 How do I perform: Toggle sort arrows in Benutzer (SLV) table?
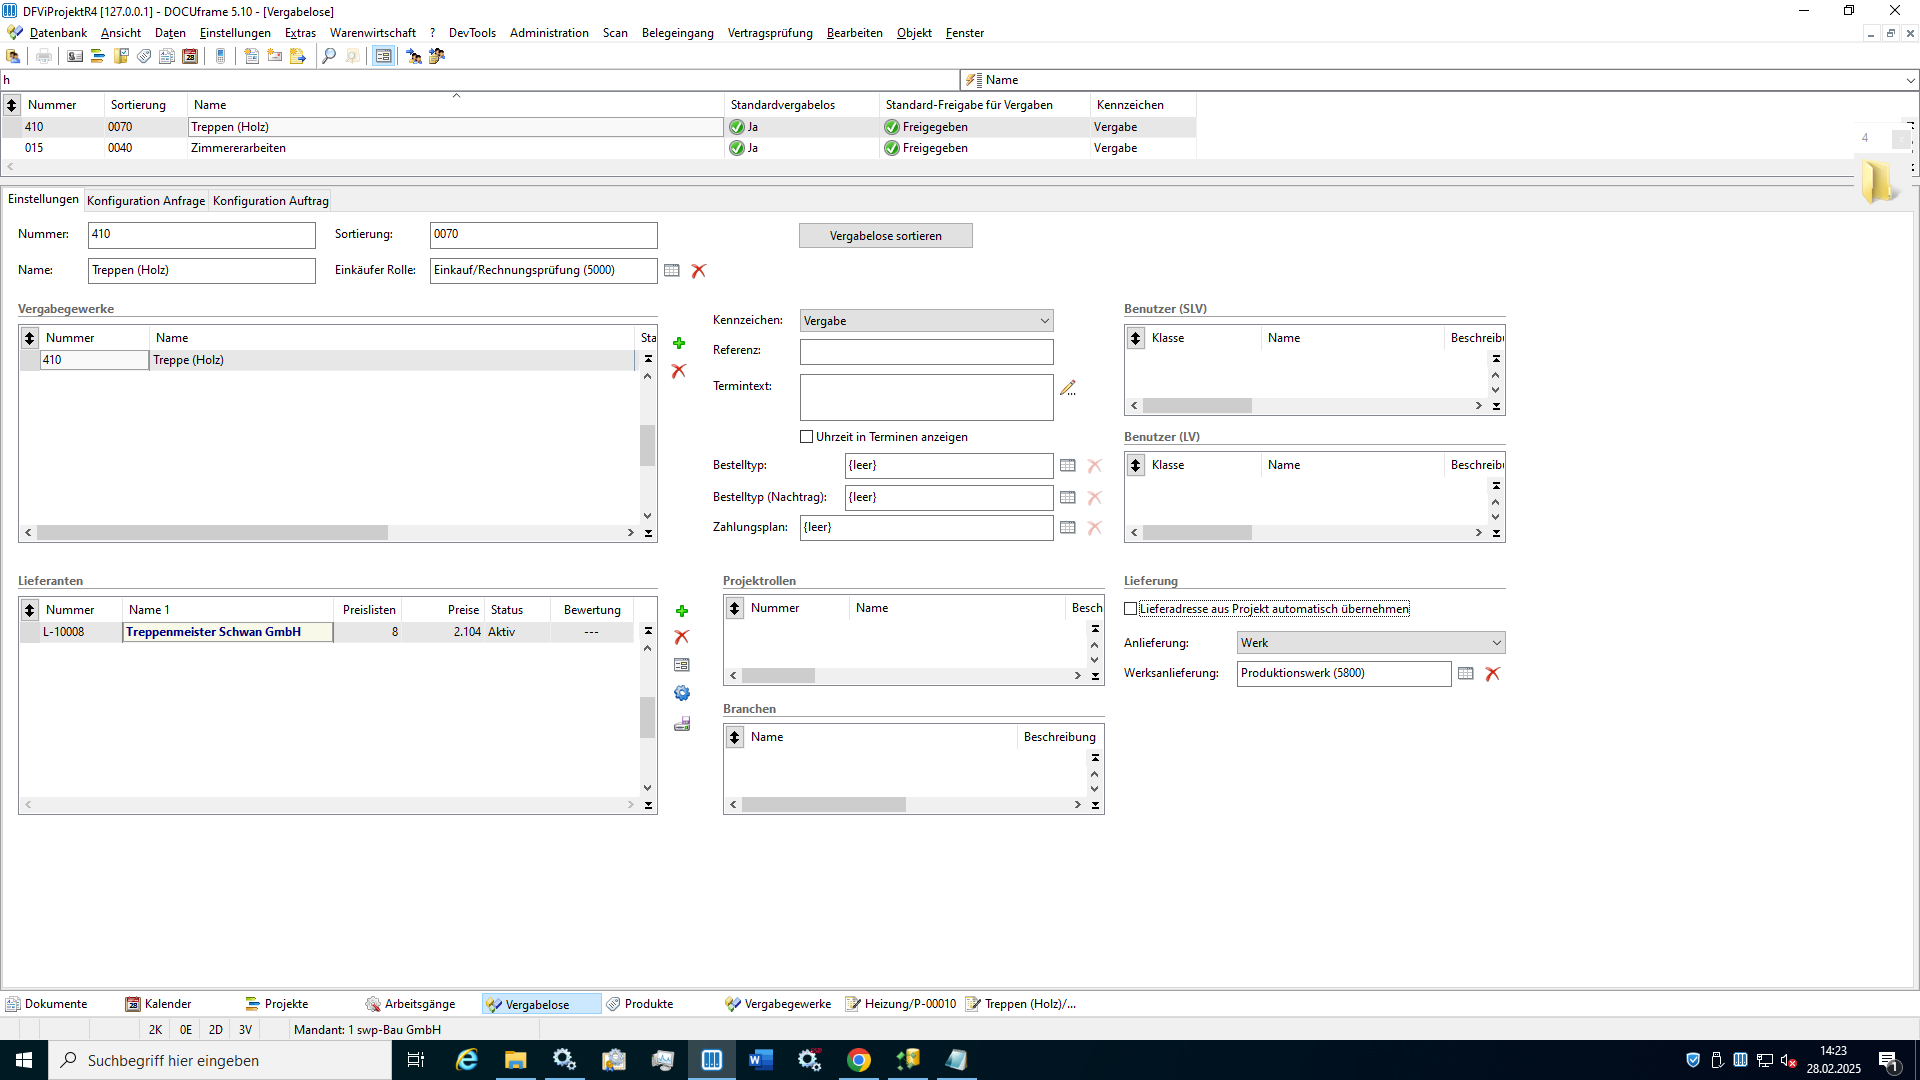coord(1136,338)
